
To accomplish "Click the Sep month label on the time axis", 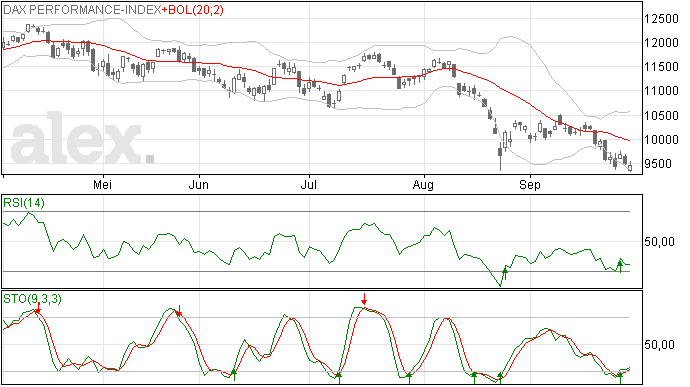I will coord(529,185).
